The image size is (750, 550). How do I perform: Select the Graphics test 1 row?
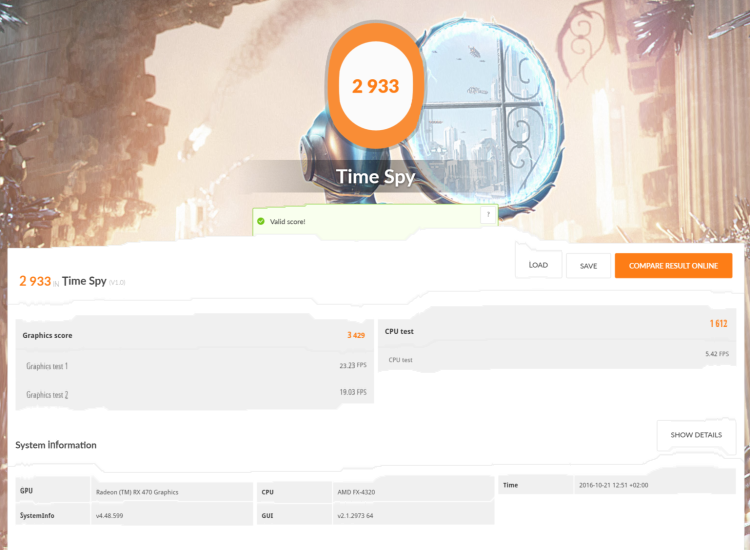195,366
